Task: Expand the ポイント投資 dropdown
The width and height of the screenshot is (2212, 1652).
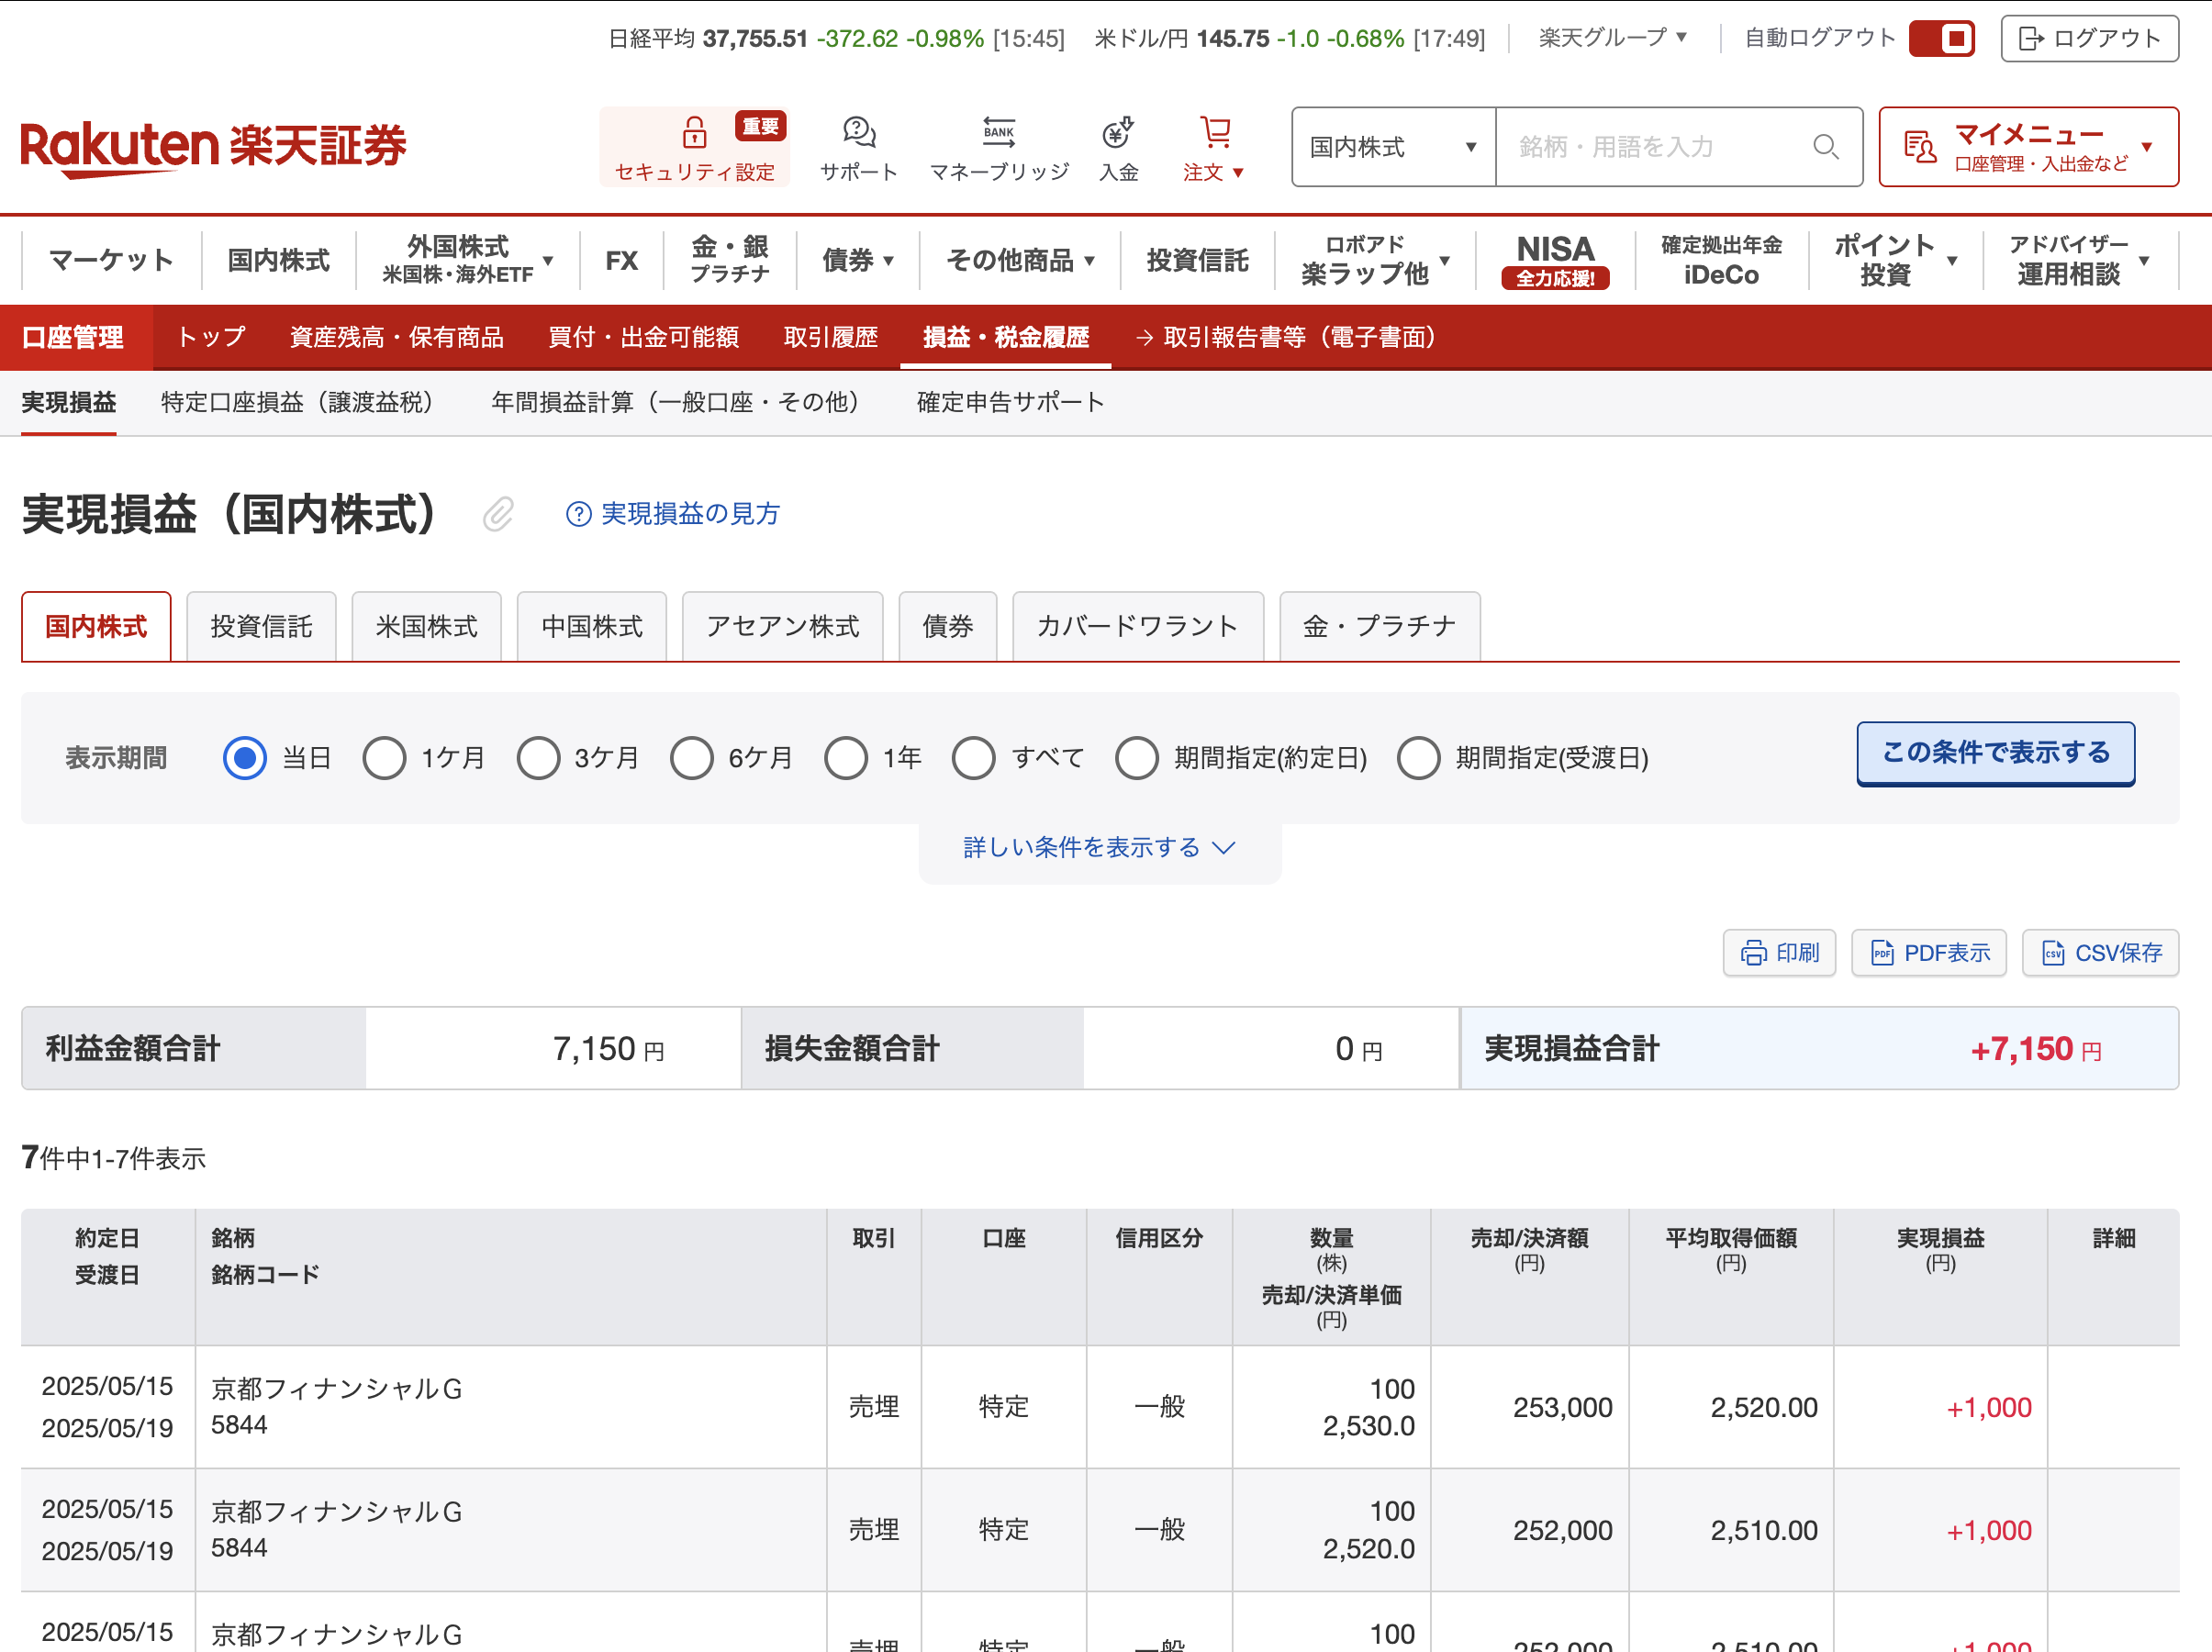Action: click(1895, 260)
